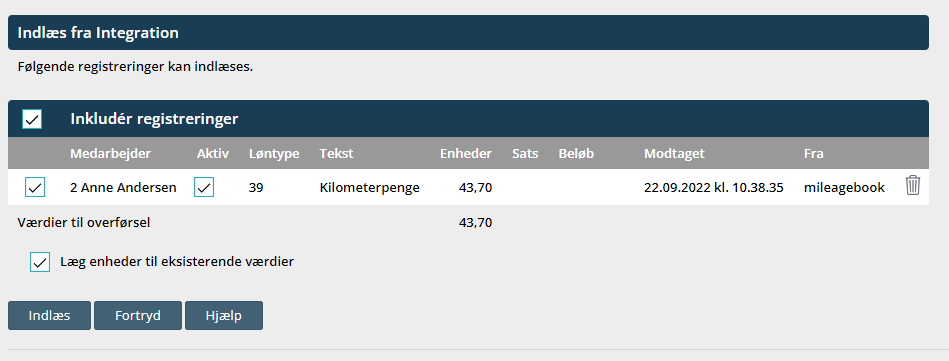Viewport: 949px width, 361px height.
Task: Toggle the Aktiv checkbox in the row
Action: tap(204, 188)
